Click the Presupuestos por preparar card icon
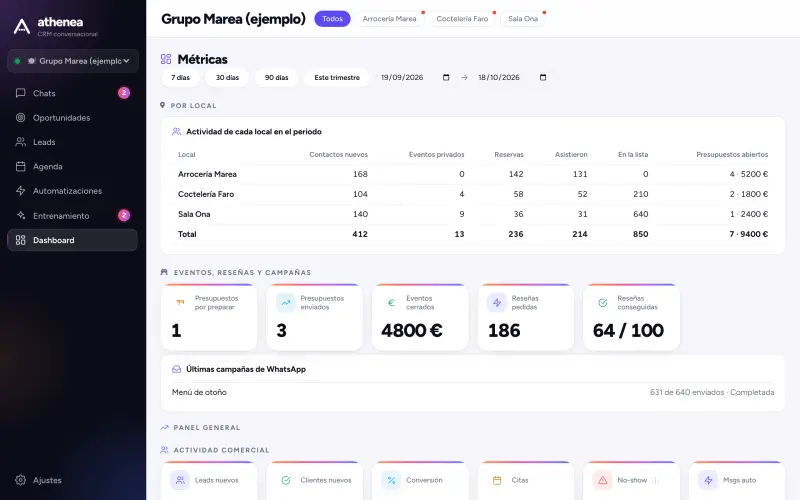This screenshot has width=800, height=500. pyautogui.click(x=180, y=303)
